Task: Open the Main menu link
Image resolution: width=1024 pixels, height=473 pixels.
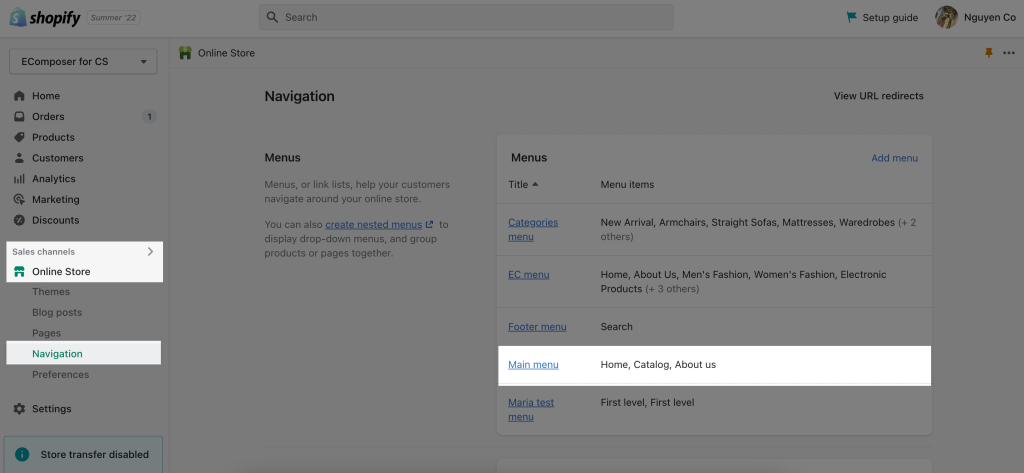Action: pyautogui.click(x=533, y=365)
